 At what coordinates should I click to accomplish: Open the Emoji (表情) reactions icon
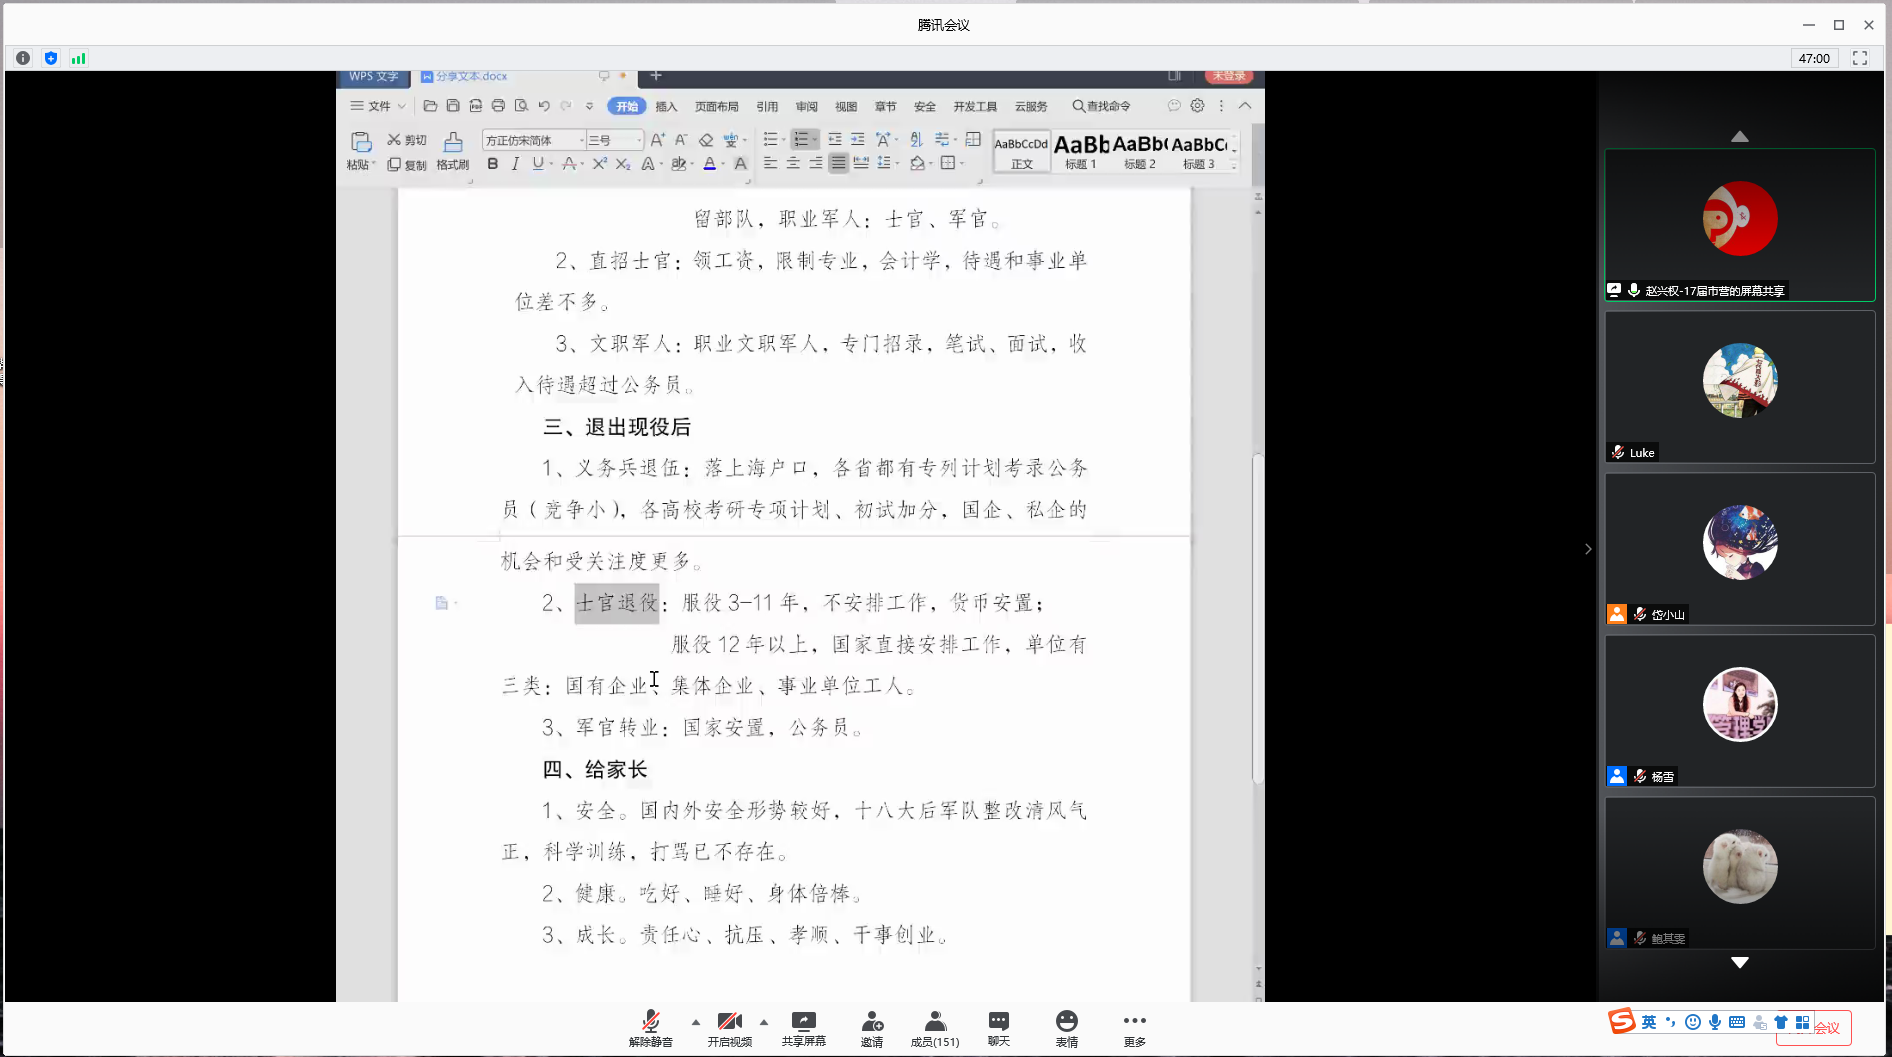click(x=1066, y=1027)
